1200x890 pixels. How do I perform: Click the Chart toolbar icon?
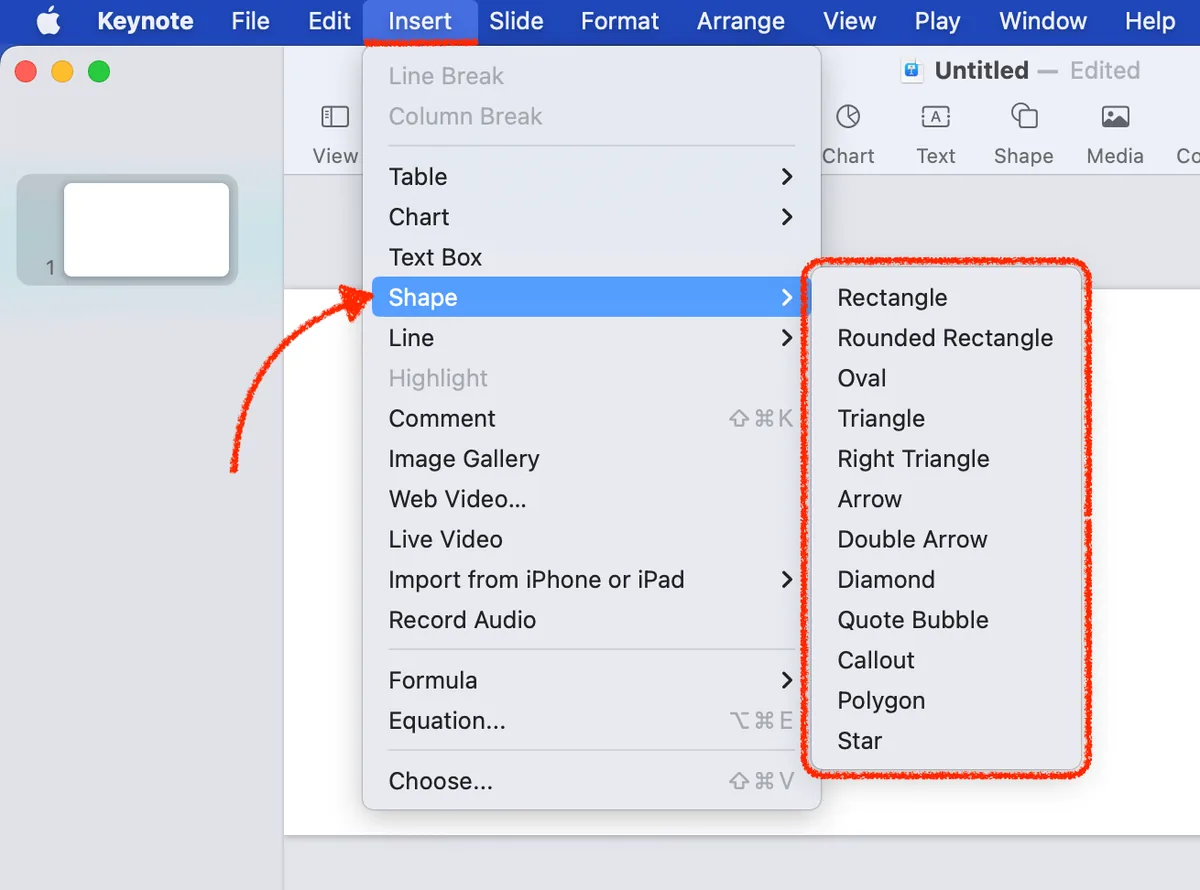848,117
